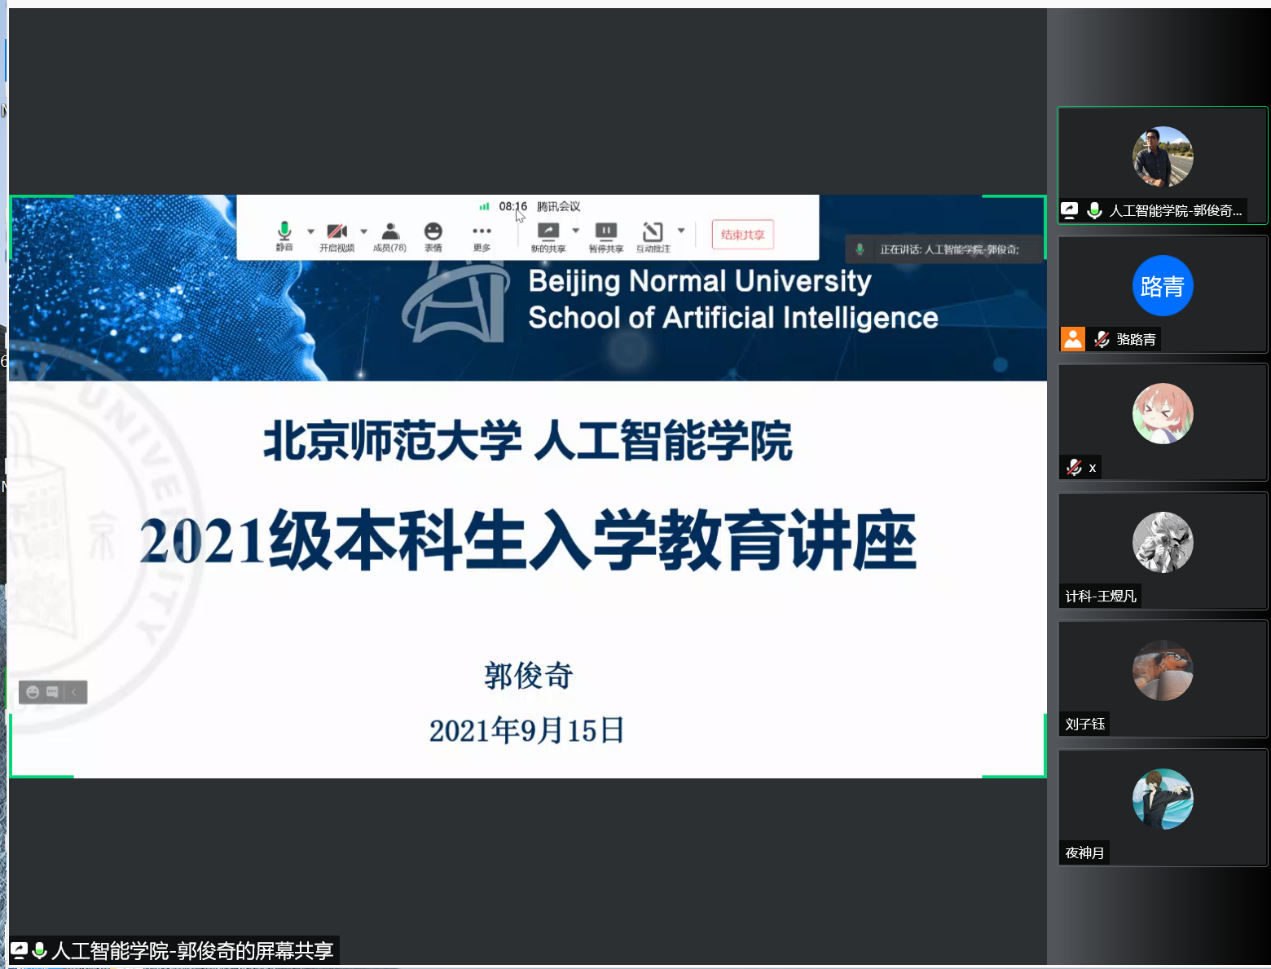Click the 正在讲话 speaker indicator
This screenshot has height=969, width=1271.
pos(945,249)
